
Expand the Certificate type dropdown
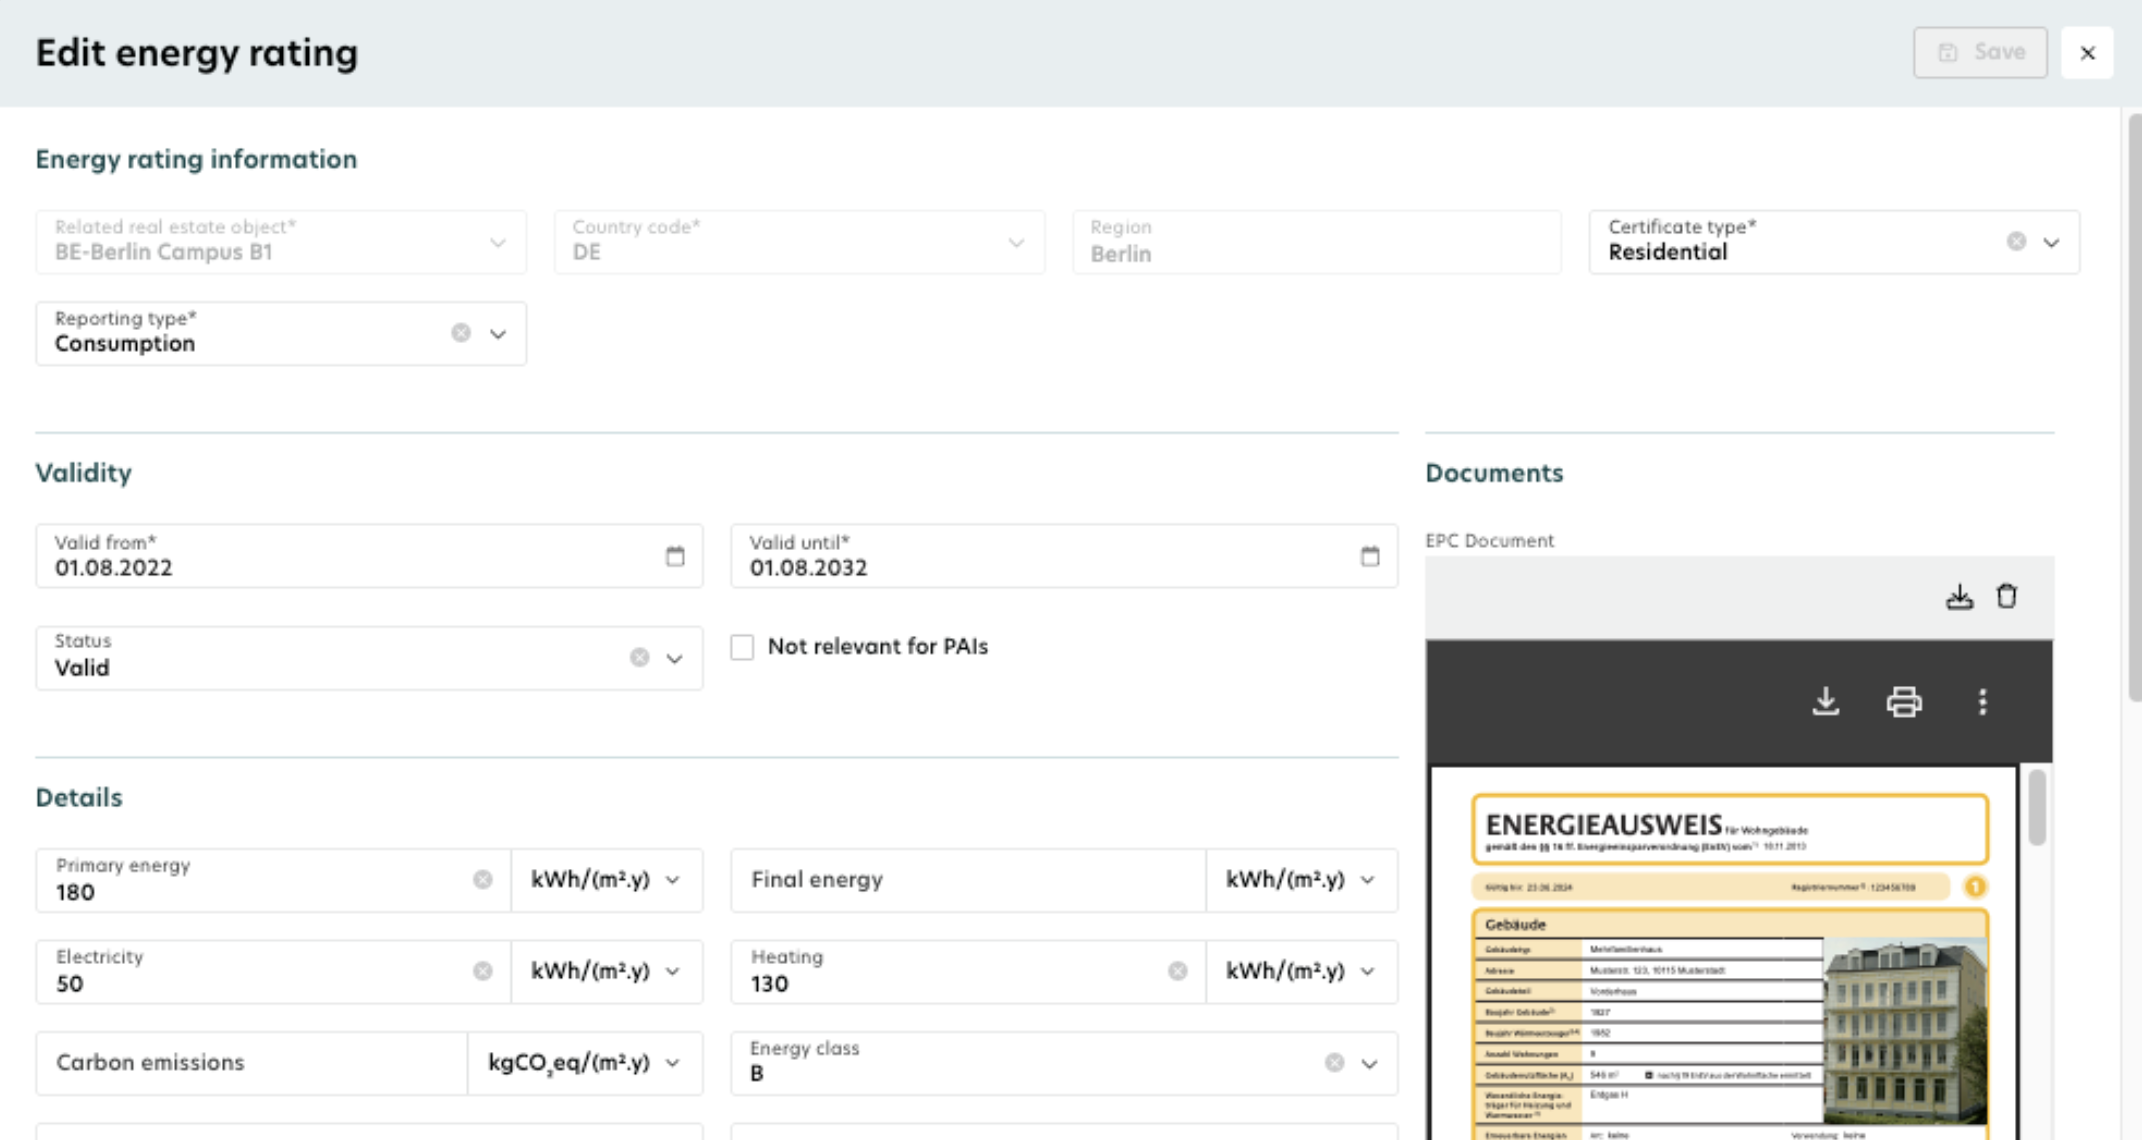point(2051,242)
